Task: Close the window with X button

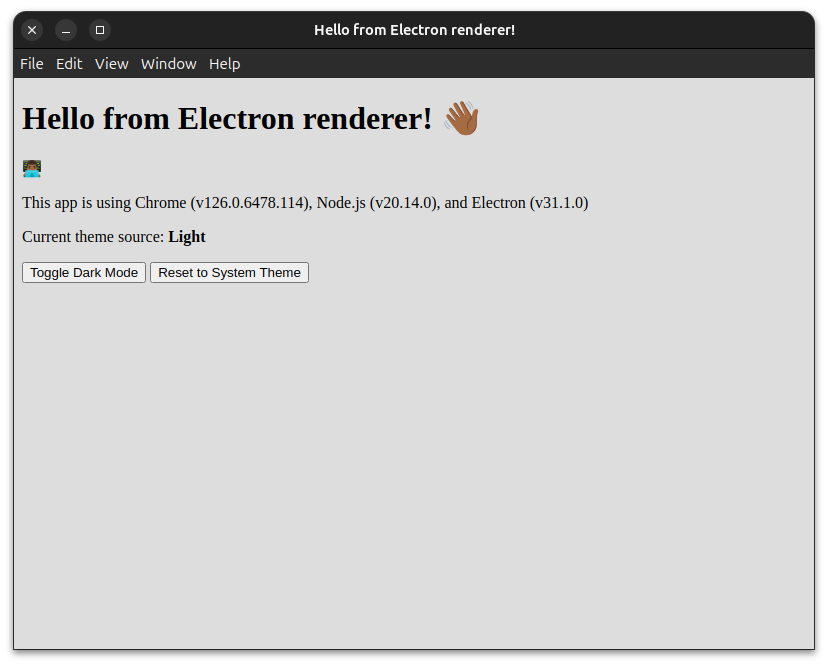Action: coord(32,30)
